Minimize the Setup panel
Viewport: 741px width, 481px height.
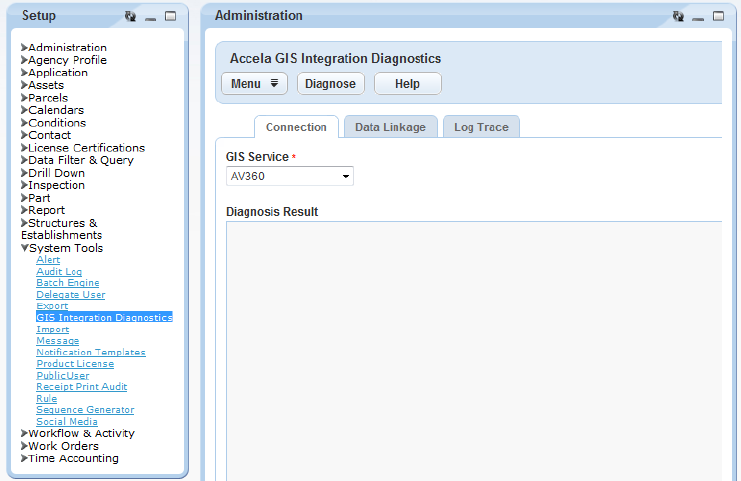151,17
